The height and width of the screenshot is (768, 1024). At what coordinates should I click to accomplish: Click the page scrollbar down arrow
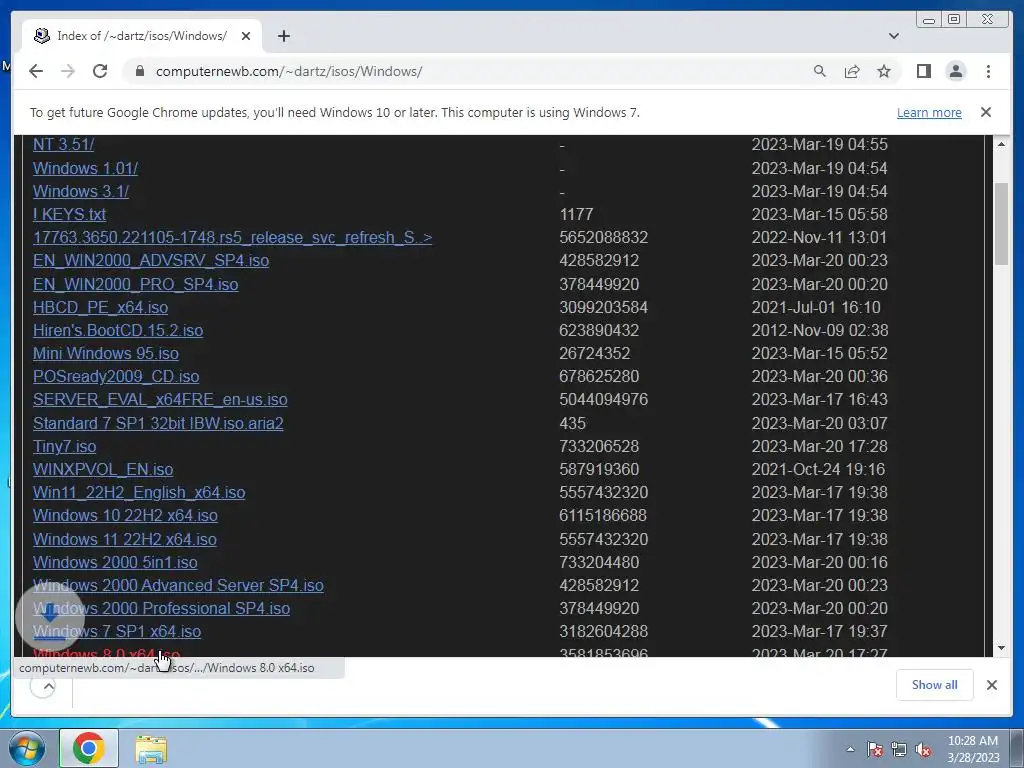pos(1001,648)
